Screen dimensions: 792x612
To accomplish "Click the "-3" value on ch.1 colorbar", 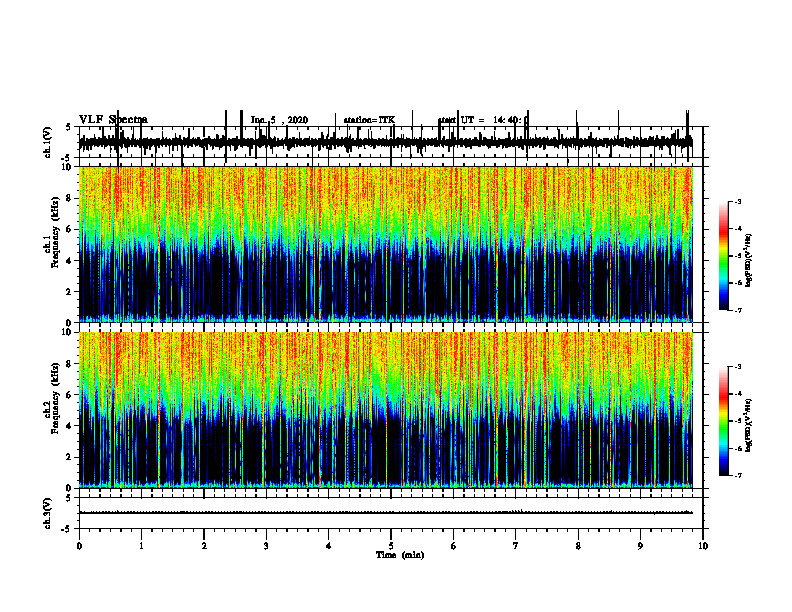I will 738,202.
